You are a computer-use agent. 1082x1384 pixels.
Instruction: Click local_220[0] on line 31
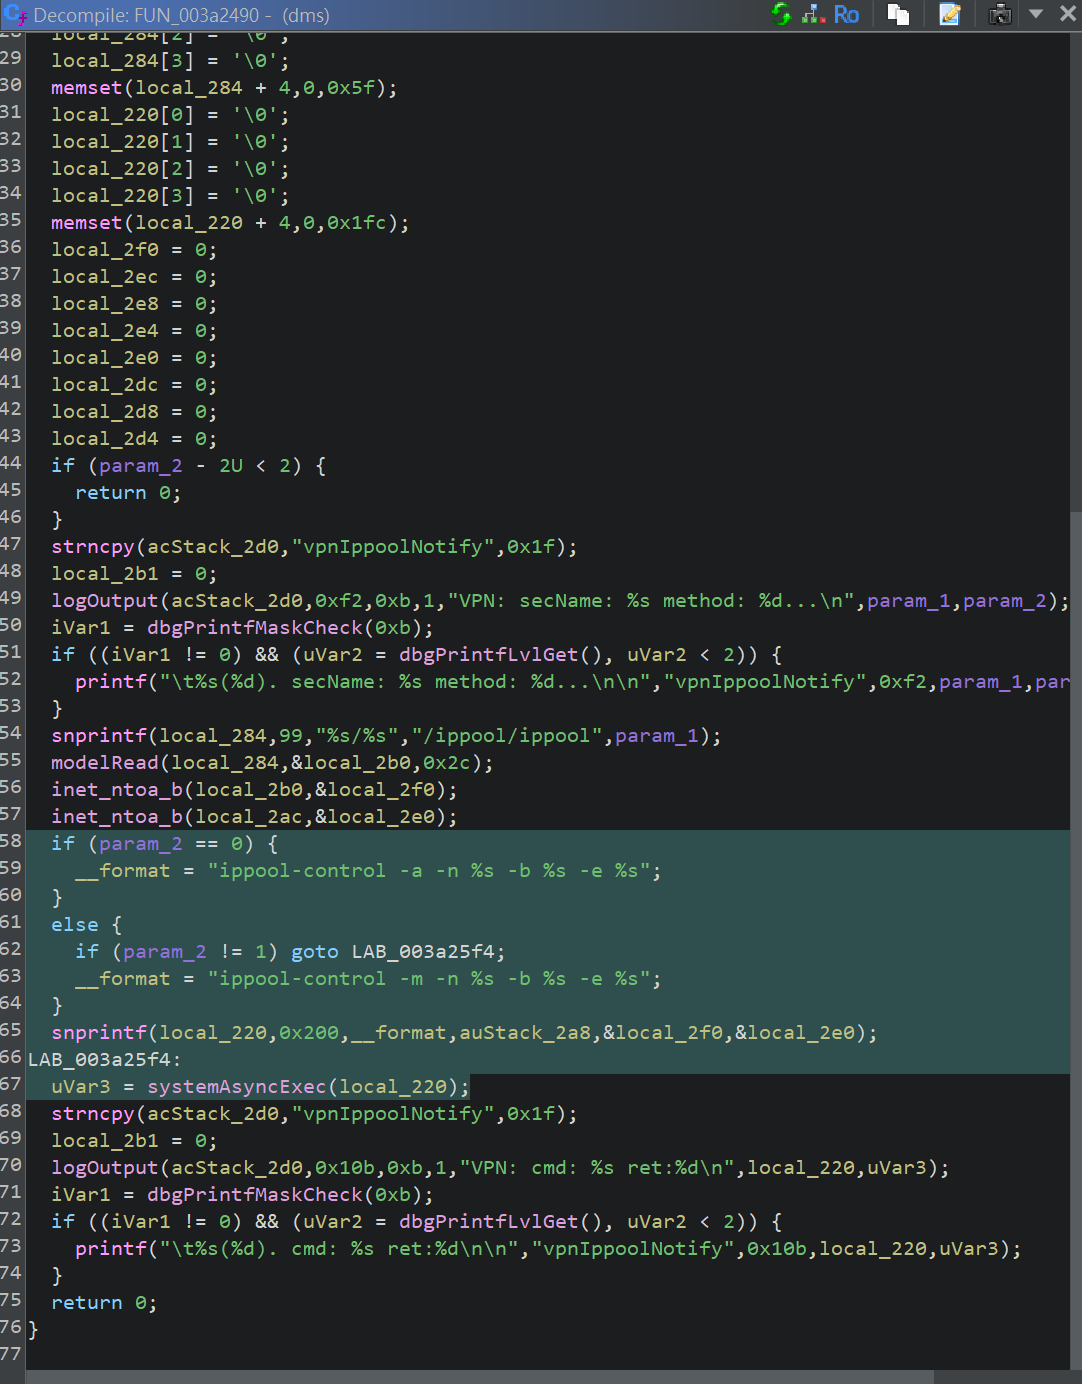(123, 115)
